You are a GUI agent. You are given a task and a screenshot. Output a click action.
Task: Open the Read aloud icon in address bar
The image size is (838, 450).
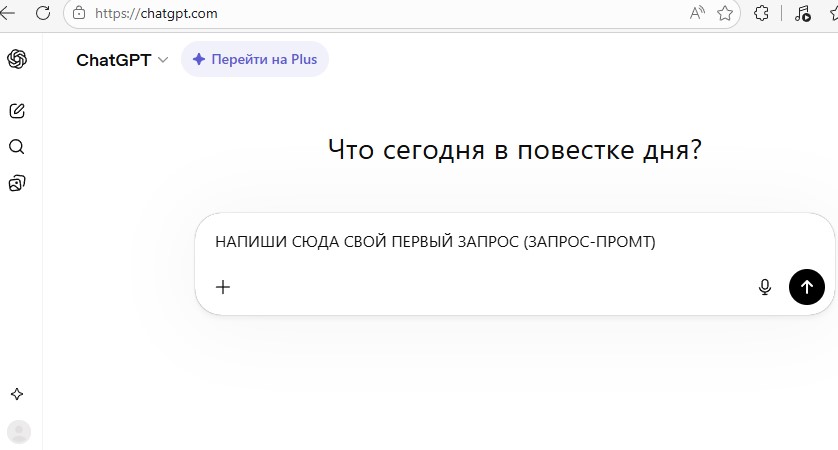coord(697,13)
